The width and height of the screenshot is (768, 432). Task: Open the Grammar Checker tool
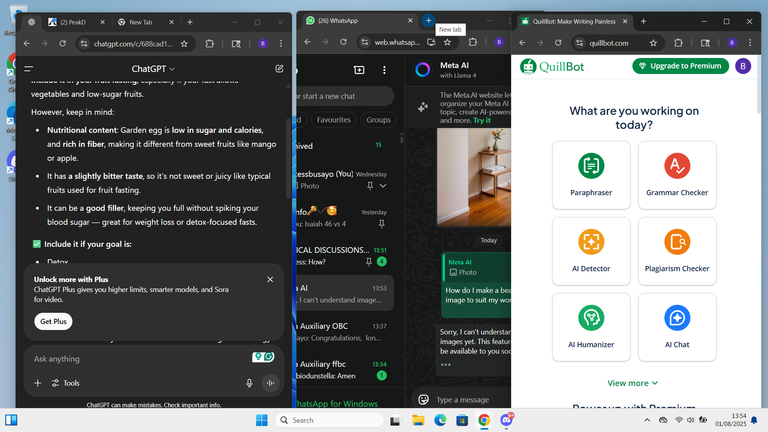tap(677, 175)
